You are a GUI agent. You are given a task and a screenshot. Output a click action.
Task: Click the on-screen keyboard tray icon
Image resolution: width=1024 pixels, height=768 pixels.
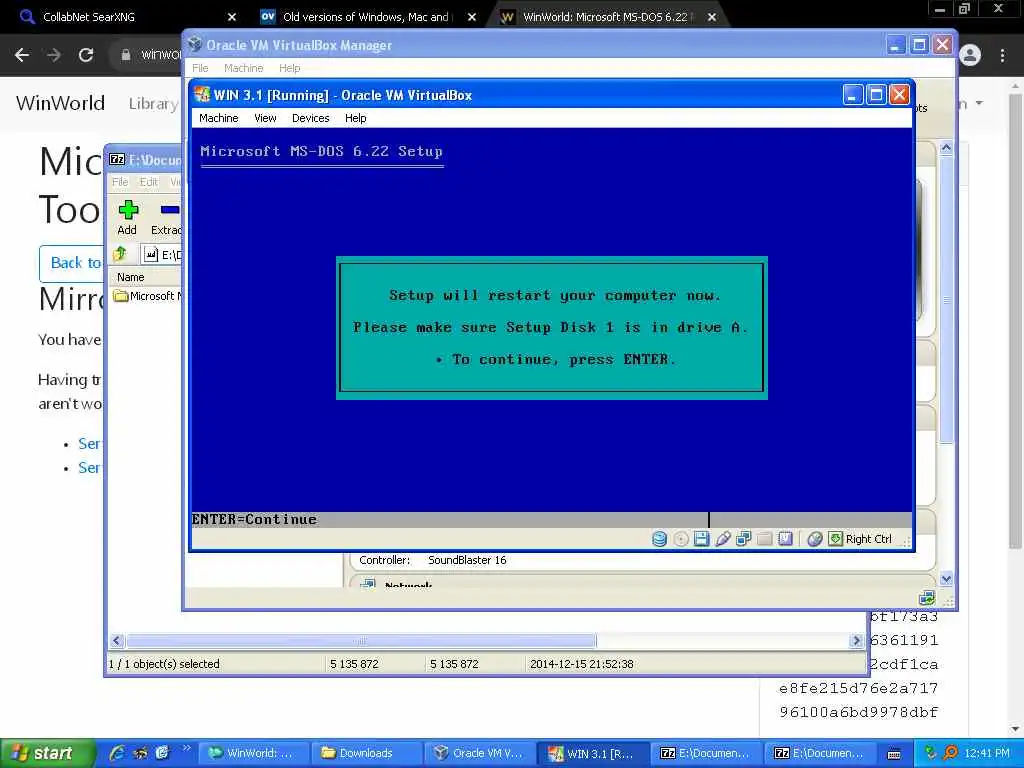(x=894, y=754)
